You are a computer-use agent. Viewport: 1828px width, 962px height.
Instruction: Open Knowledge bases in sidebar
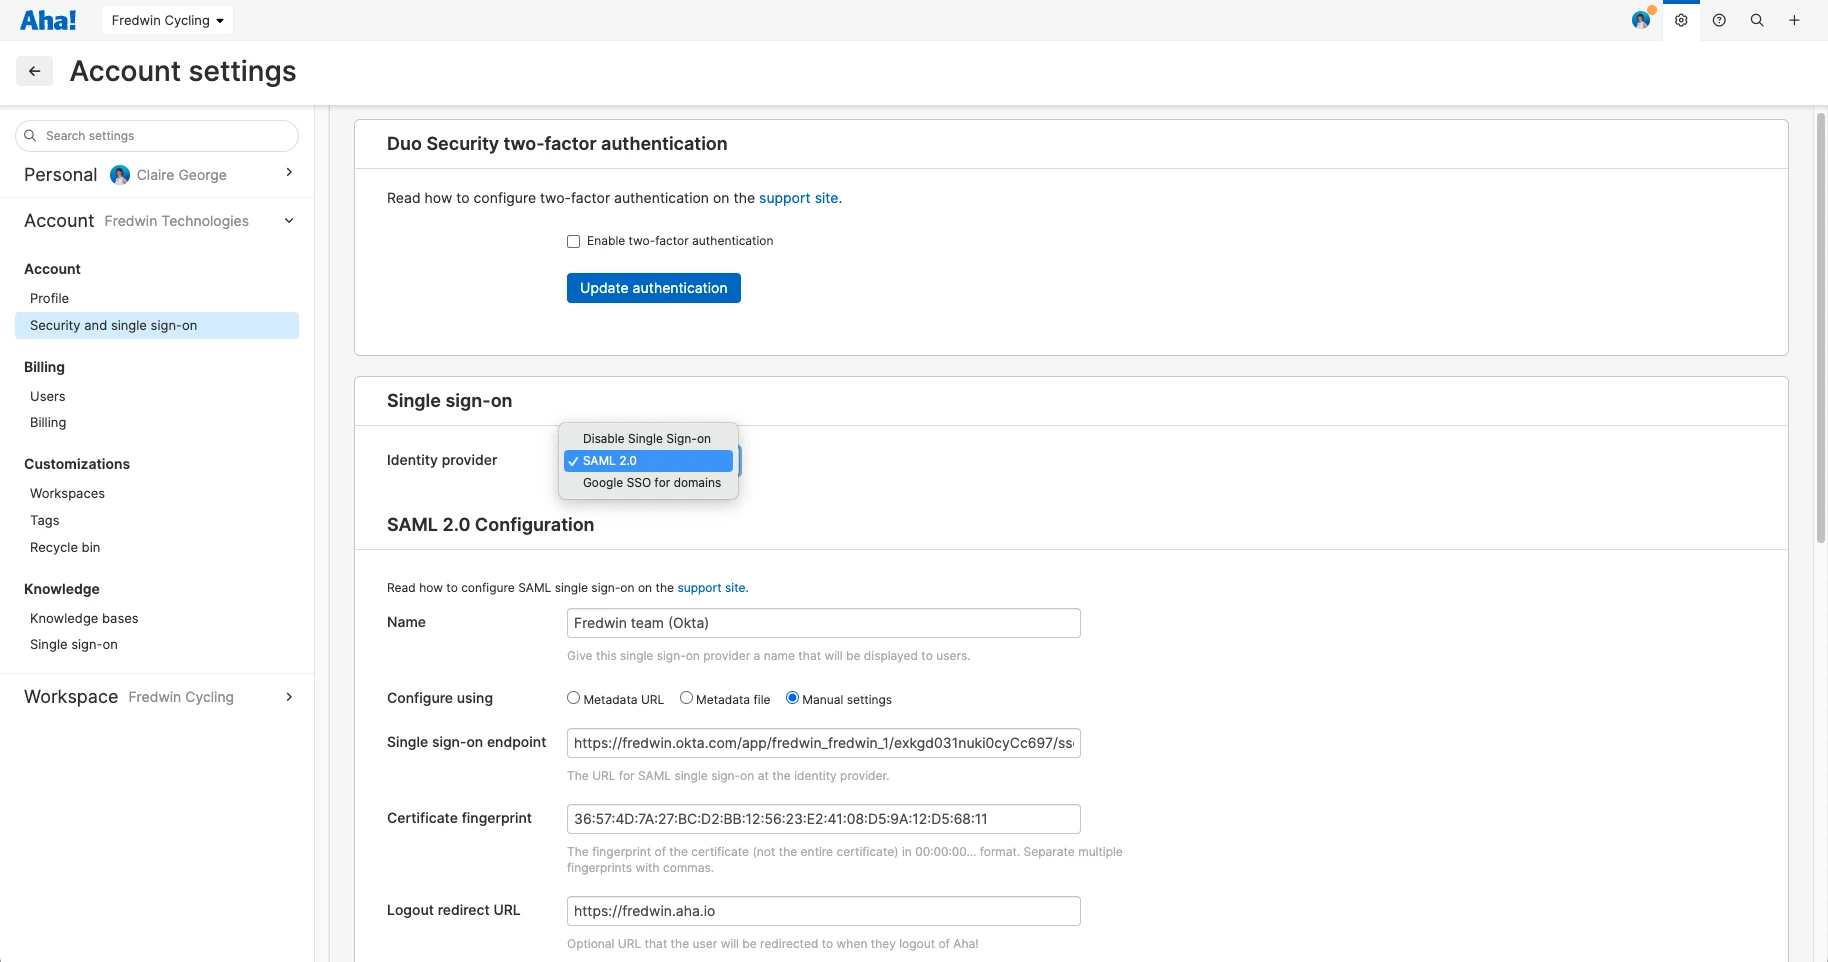[84, 618]
